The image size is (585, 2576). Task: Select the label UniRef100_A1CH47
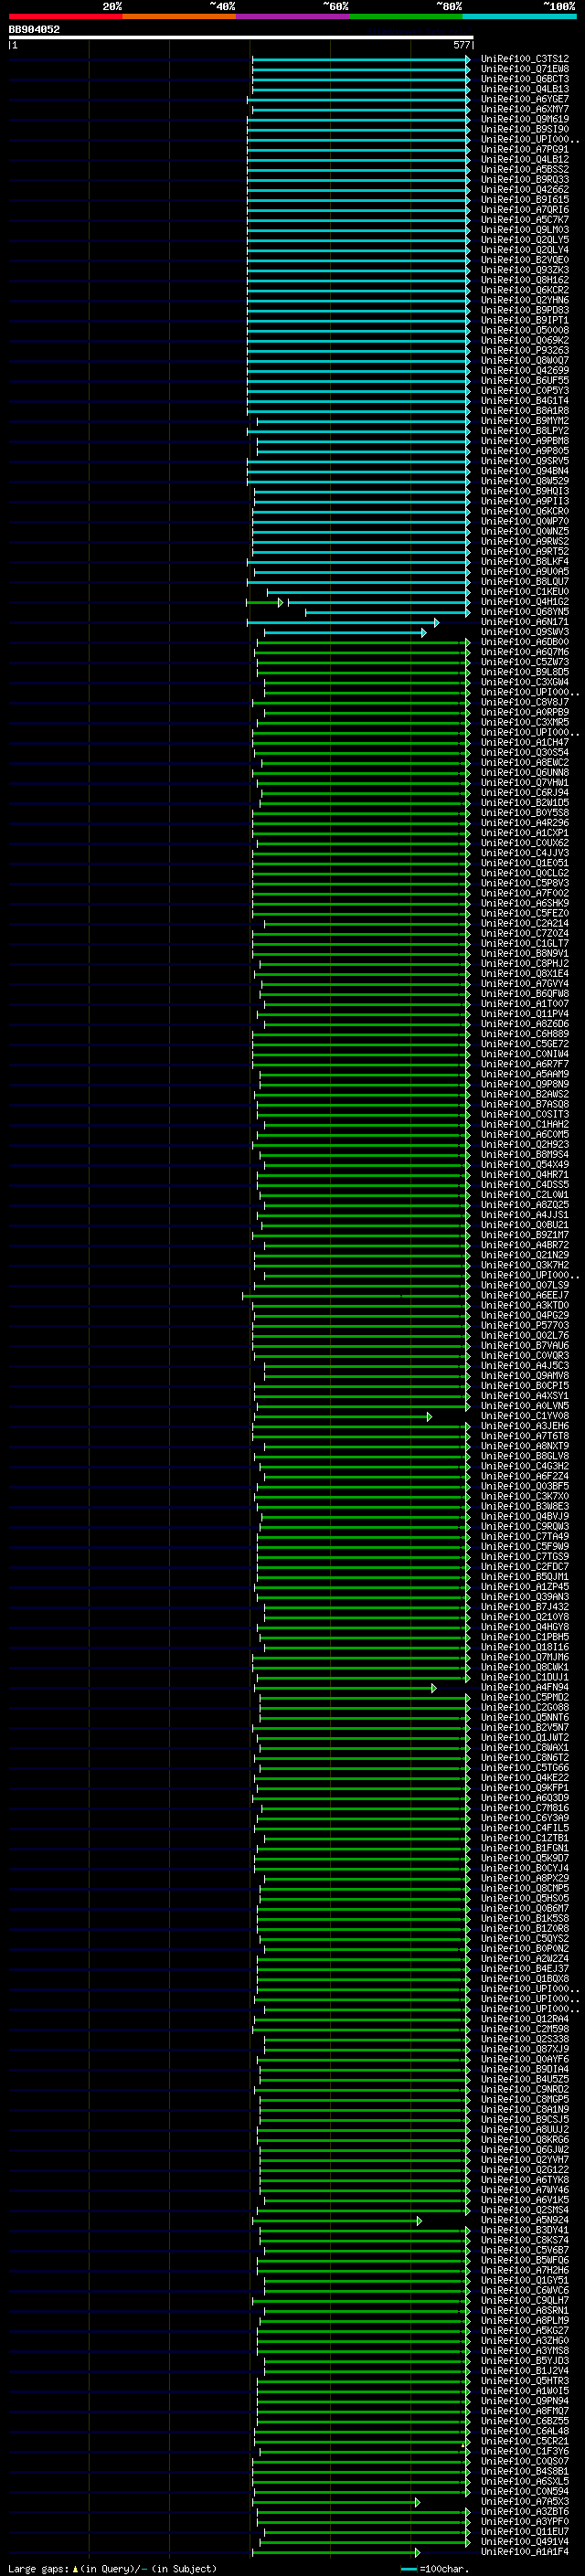(524, 742)
